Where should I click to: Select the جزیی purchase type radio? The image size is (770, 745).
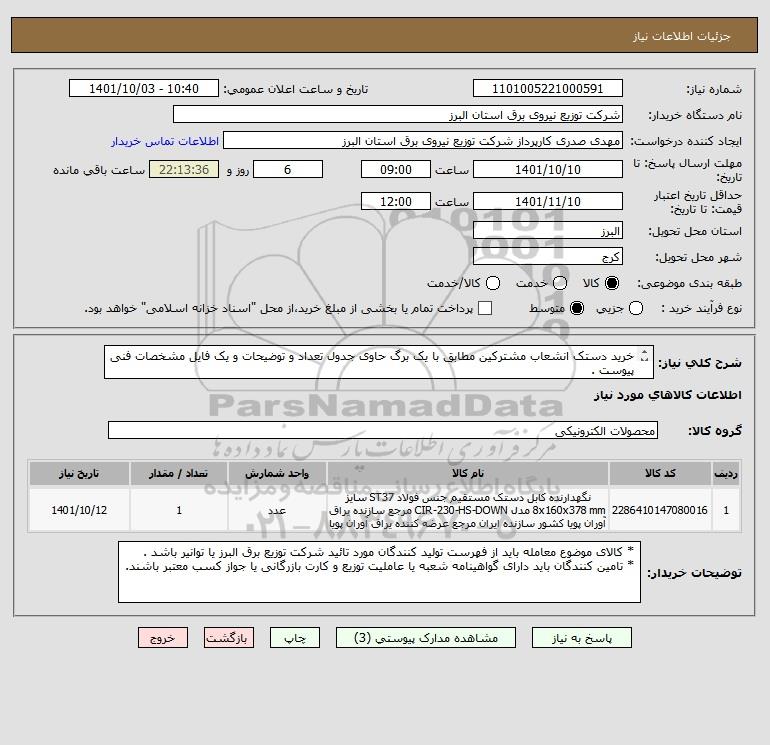tap(636, 308)
